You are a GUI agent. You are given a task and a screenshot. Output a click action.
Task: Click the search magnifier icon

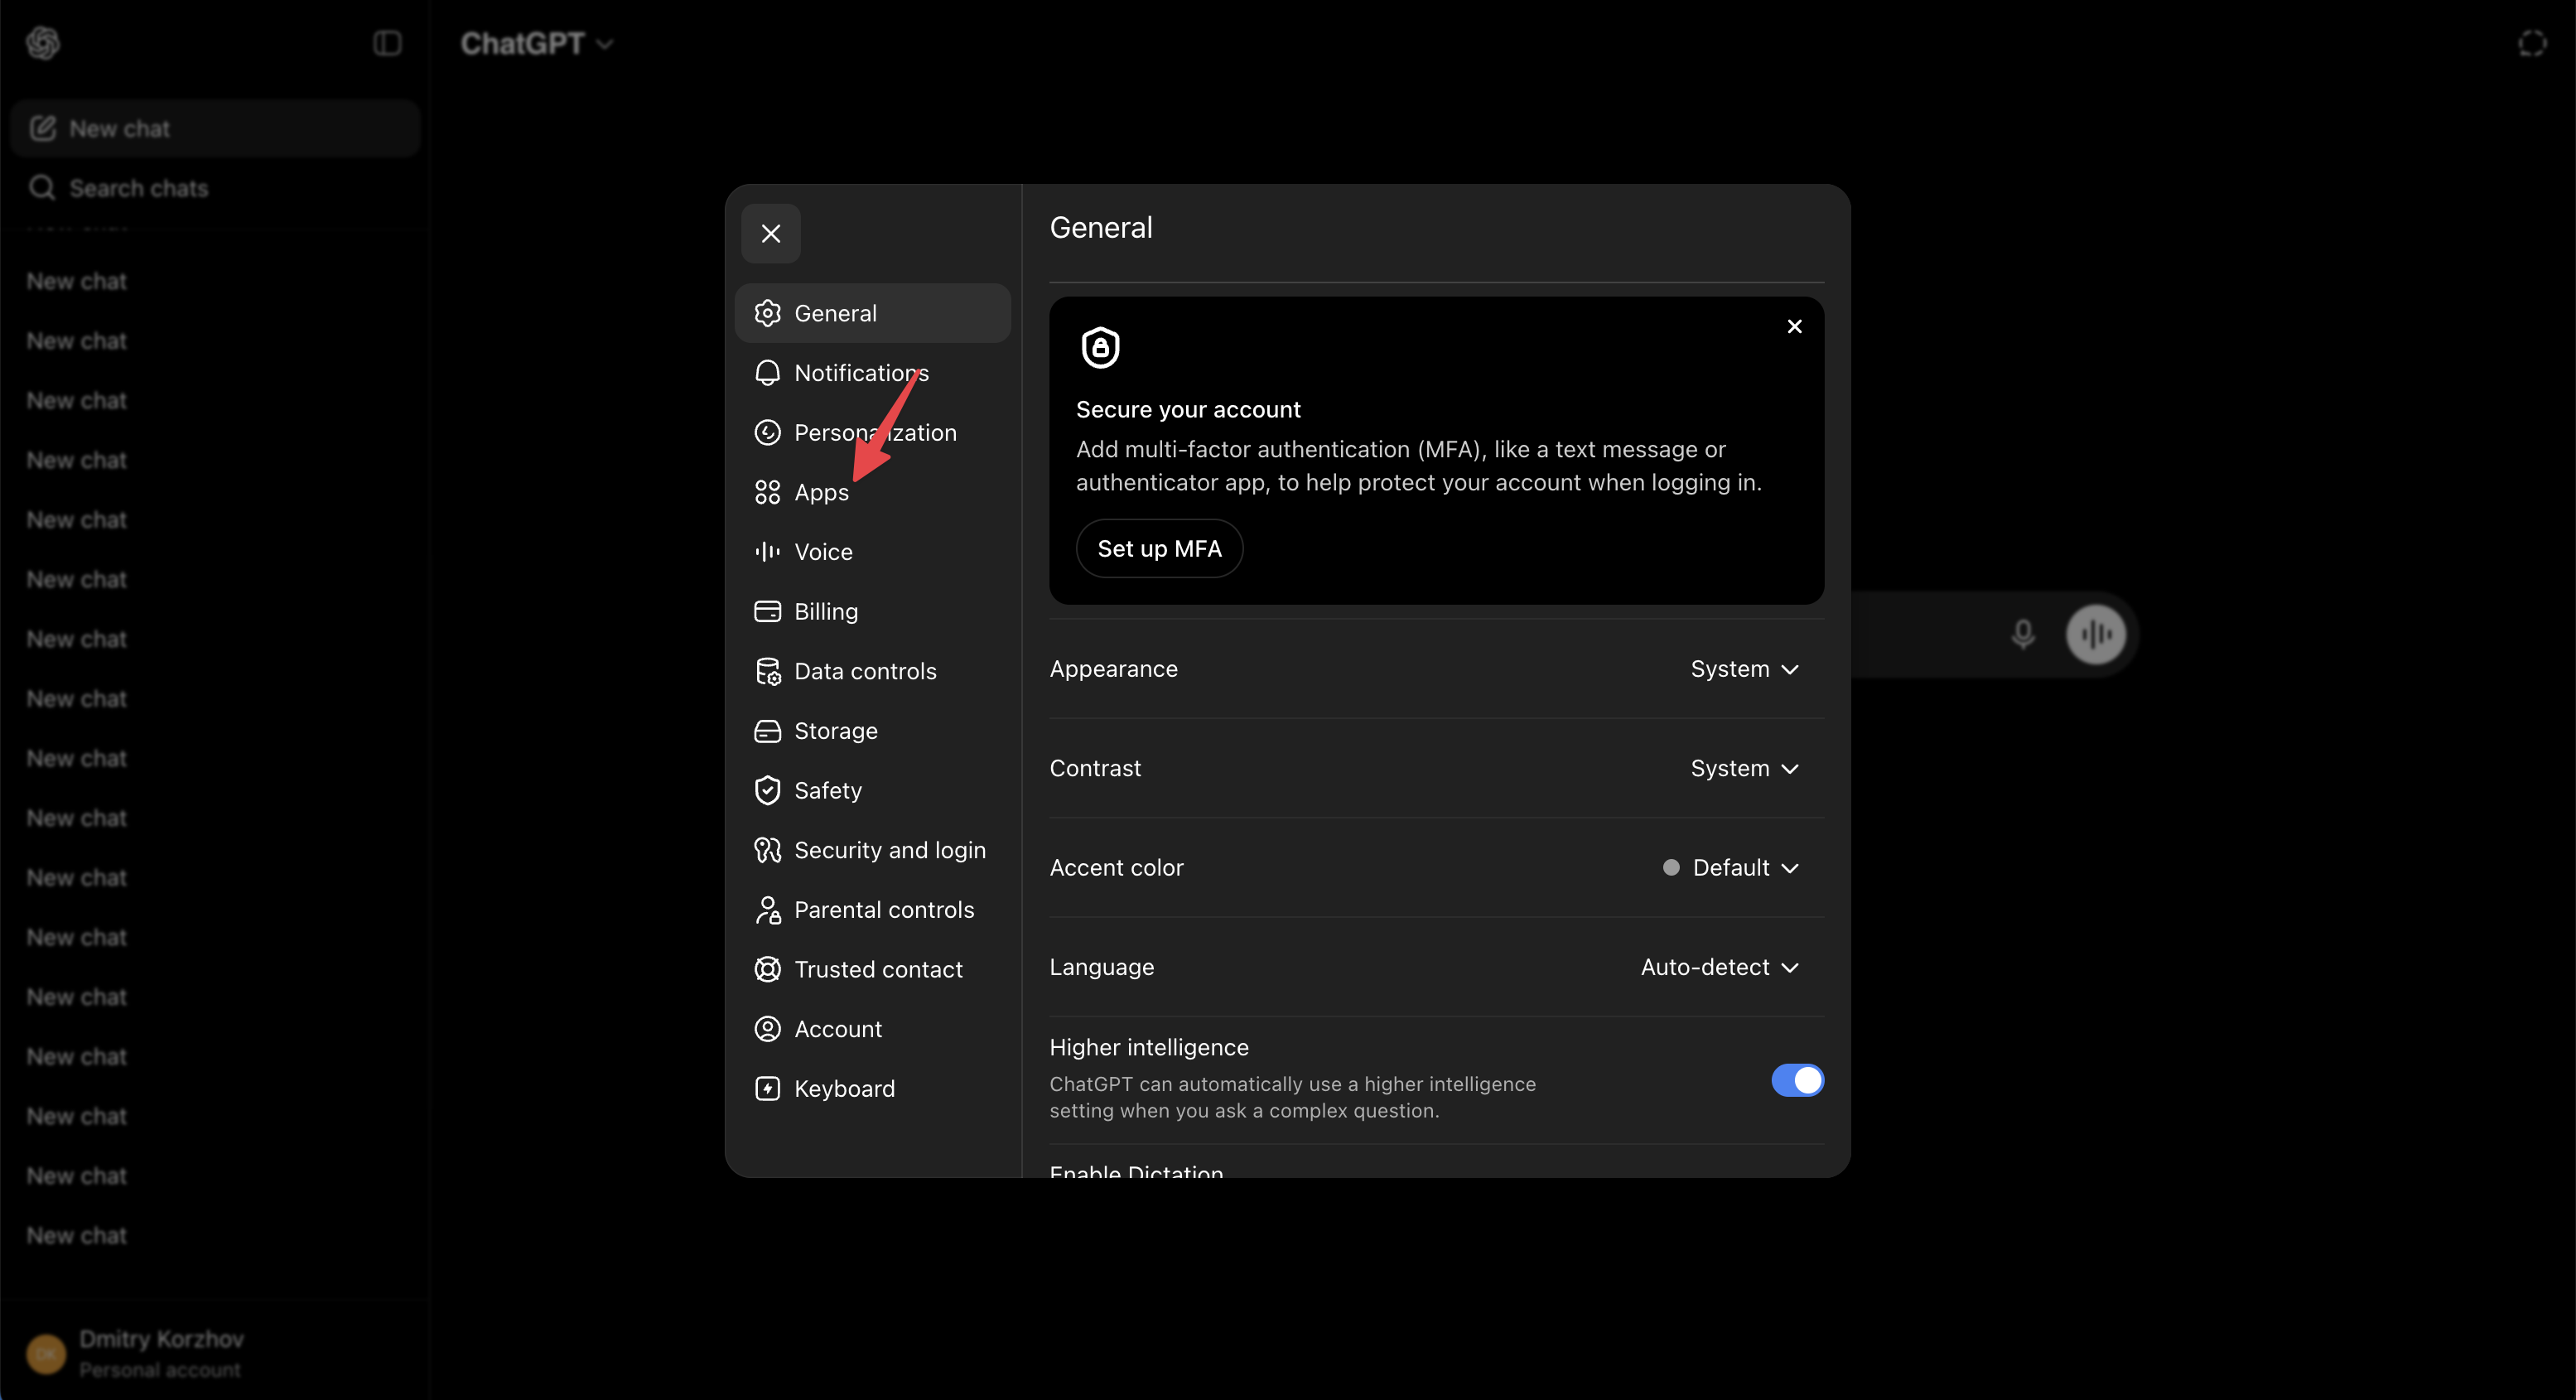(x=42, y=188)
